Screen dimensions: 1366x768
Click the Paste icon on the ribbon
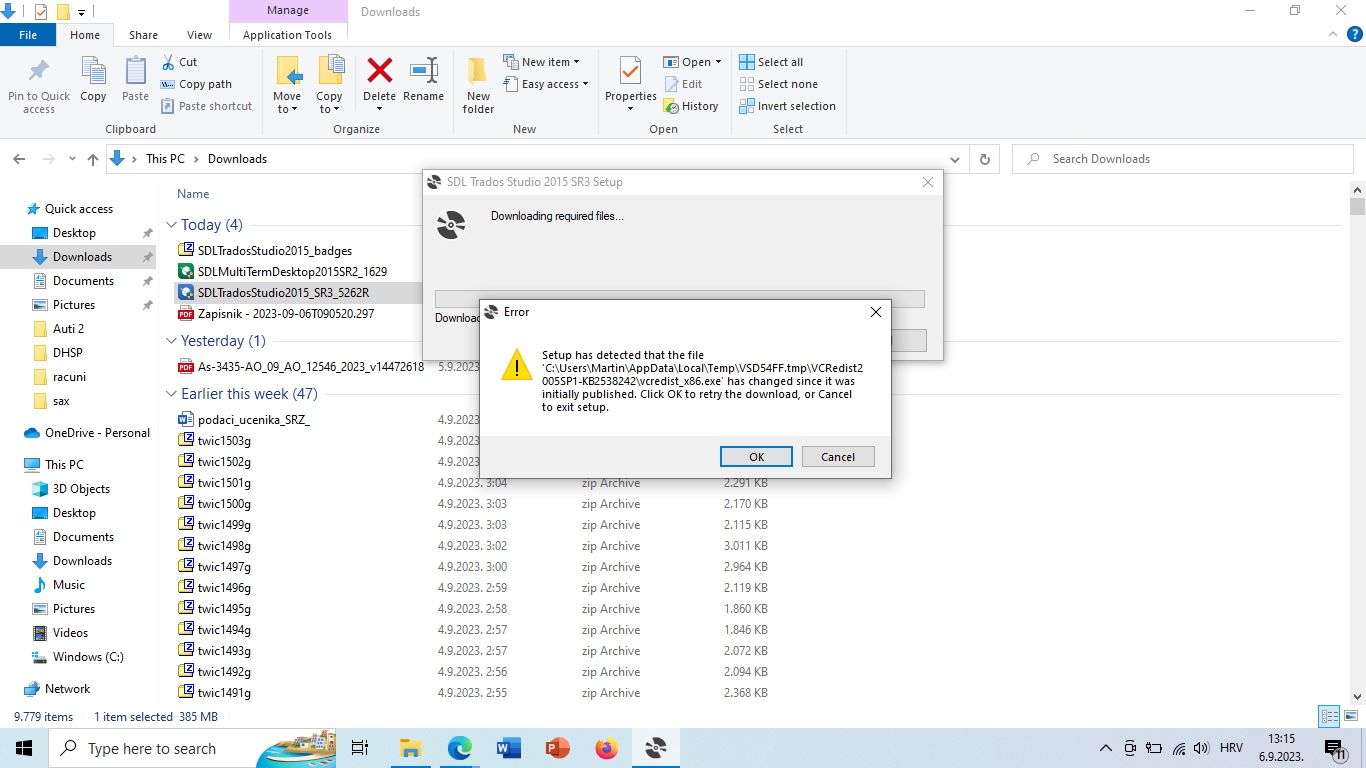[135, 80]
